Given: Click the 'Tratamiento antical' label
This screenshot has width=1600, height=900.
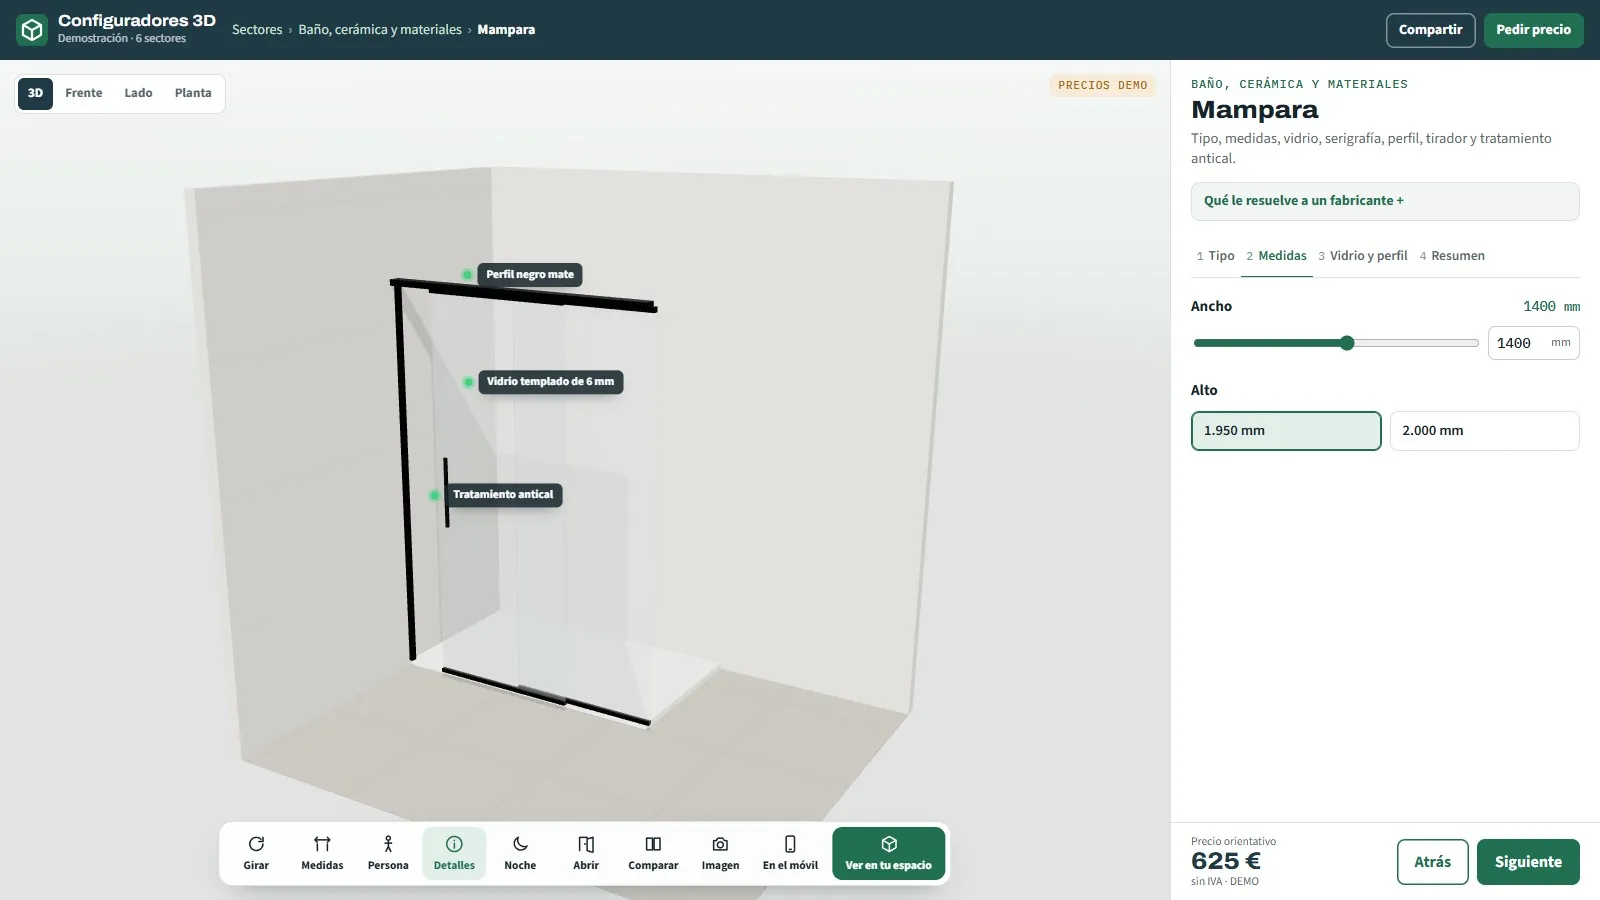Looking at the screenshot, I should coord(503,495).
